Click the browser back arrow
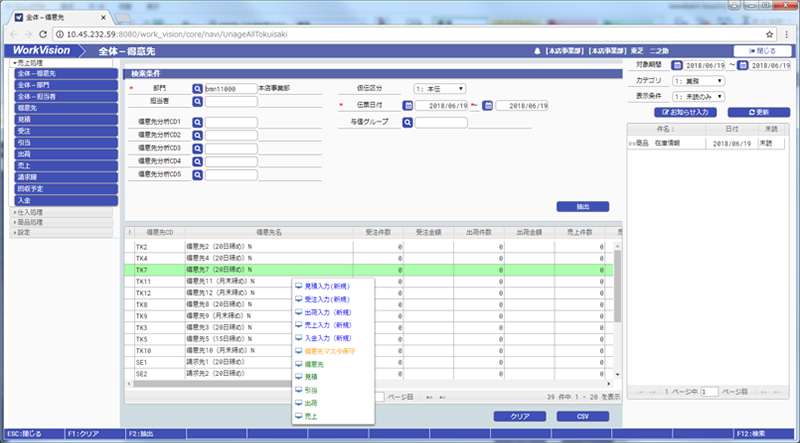 tap(14, 34)
